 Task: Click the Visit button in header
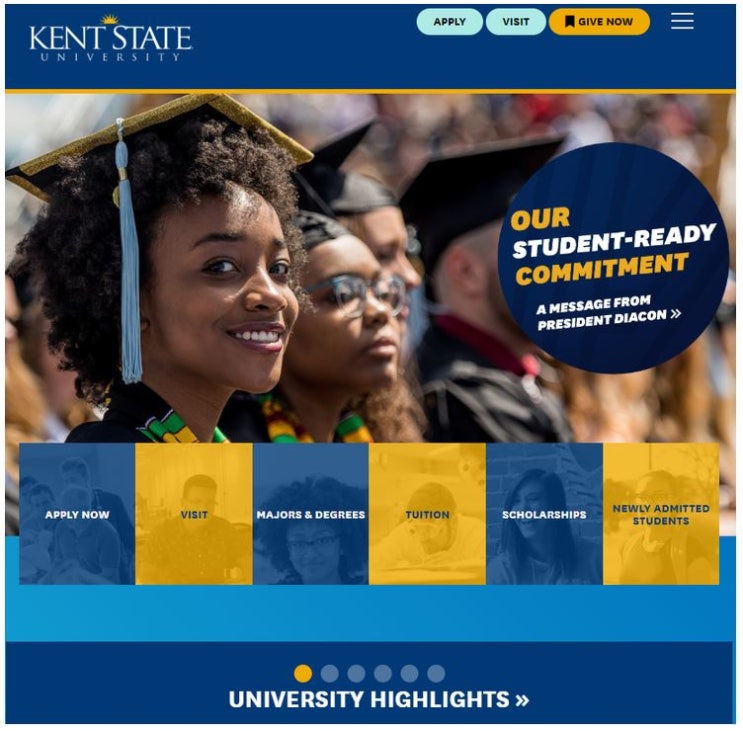pyautogui.click(x=516, y=22)
